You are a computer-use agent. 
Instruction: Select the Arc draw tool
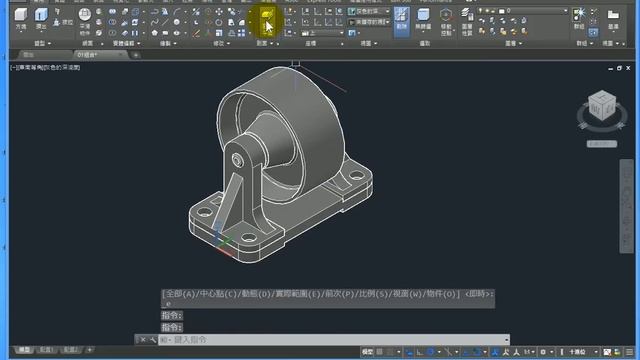pos(177,11)
